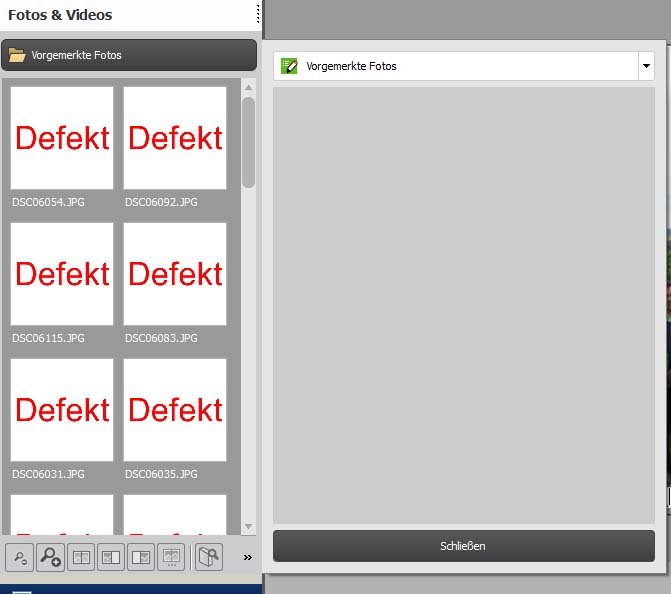Open the folder icon next to Vorgemerkte Fotos

(x=17, y=55)
